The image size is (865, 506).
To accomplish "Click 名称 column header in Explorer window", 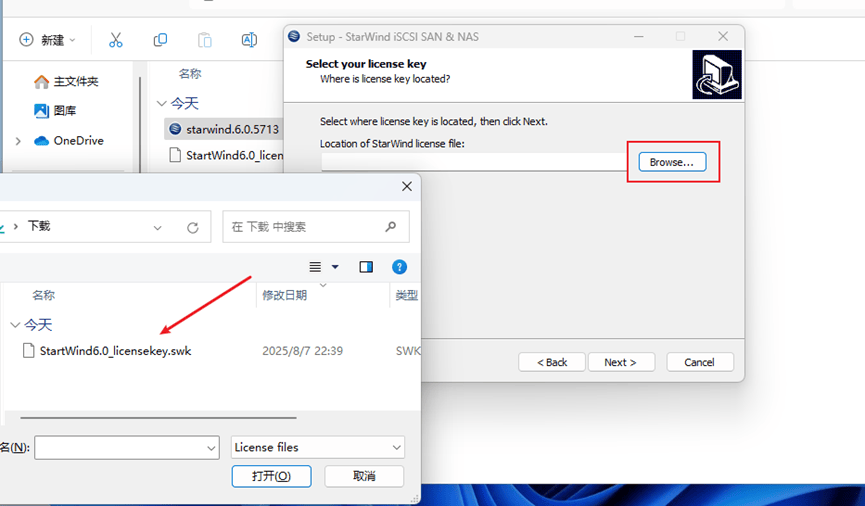I will coord(190,73).
